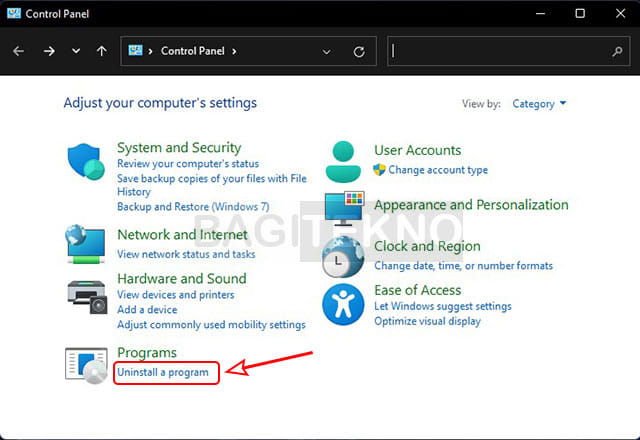The width and height of the screenshot is (640, 440).
Task: Open Hardware and Sound category
Action: pyautogui.click(x=182, y=278)
